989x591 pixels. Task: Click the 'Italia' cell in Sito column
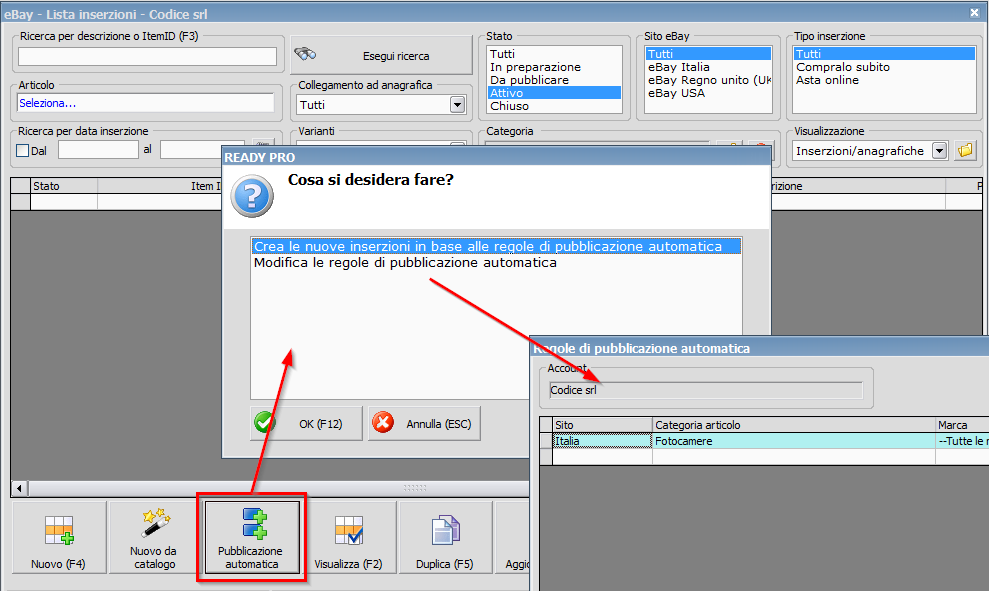[602, 441]
